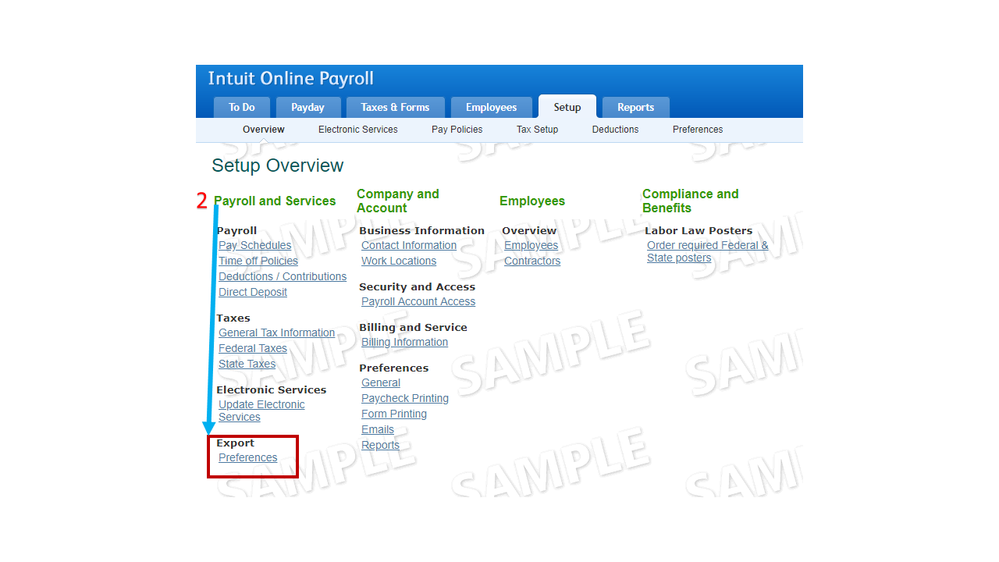Screen dimensions: 999x562
Task: Open Deductions in the sub-menu bar
Action: (615, 129)
